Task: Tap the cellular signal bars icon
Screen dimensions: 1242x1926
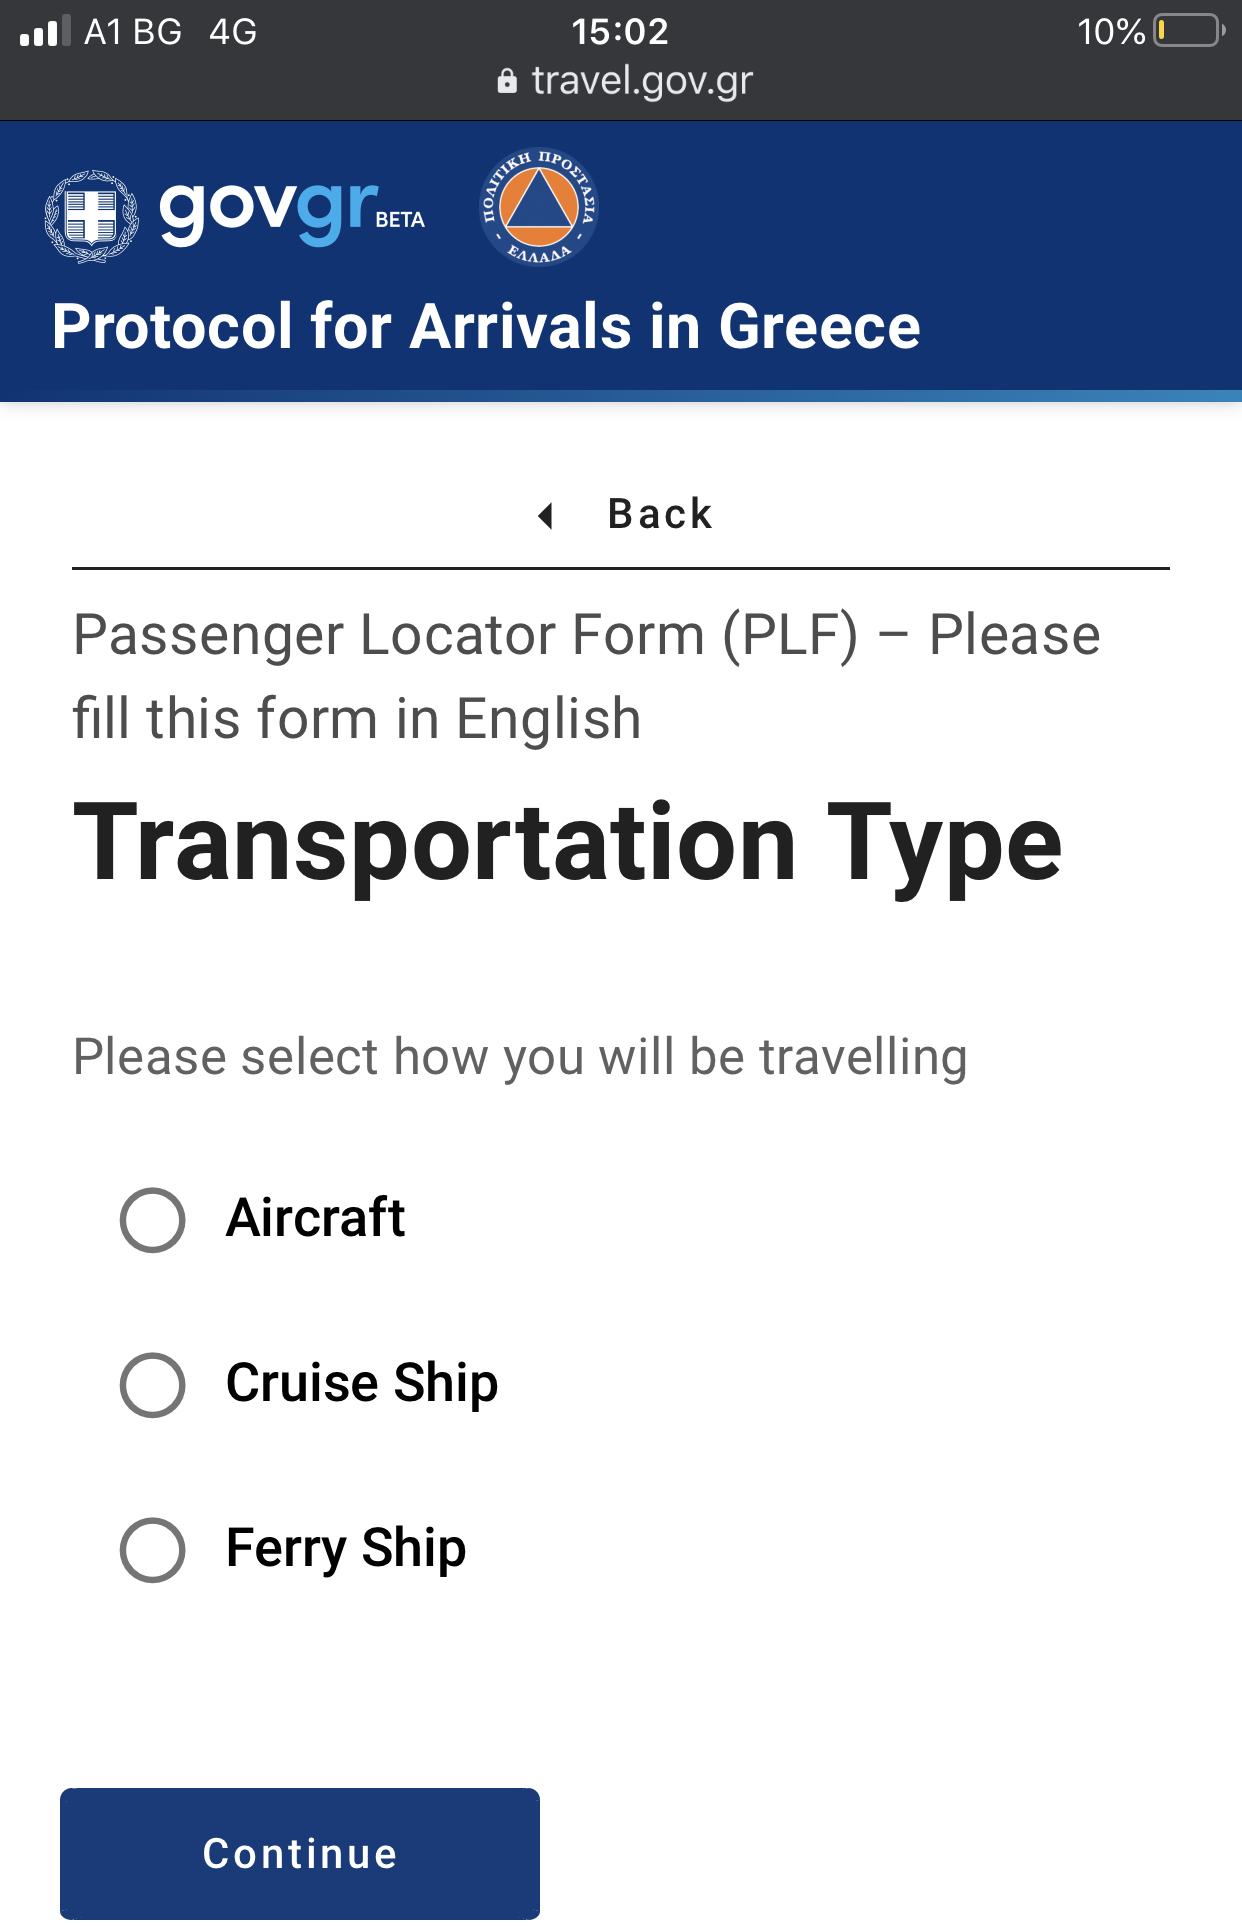Action: 45,31
